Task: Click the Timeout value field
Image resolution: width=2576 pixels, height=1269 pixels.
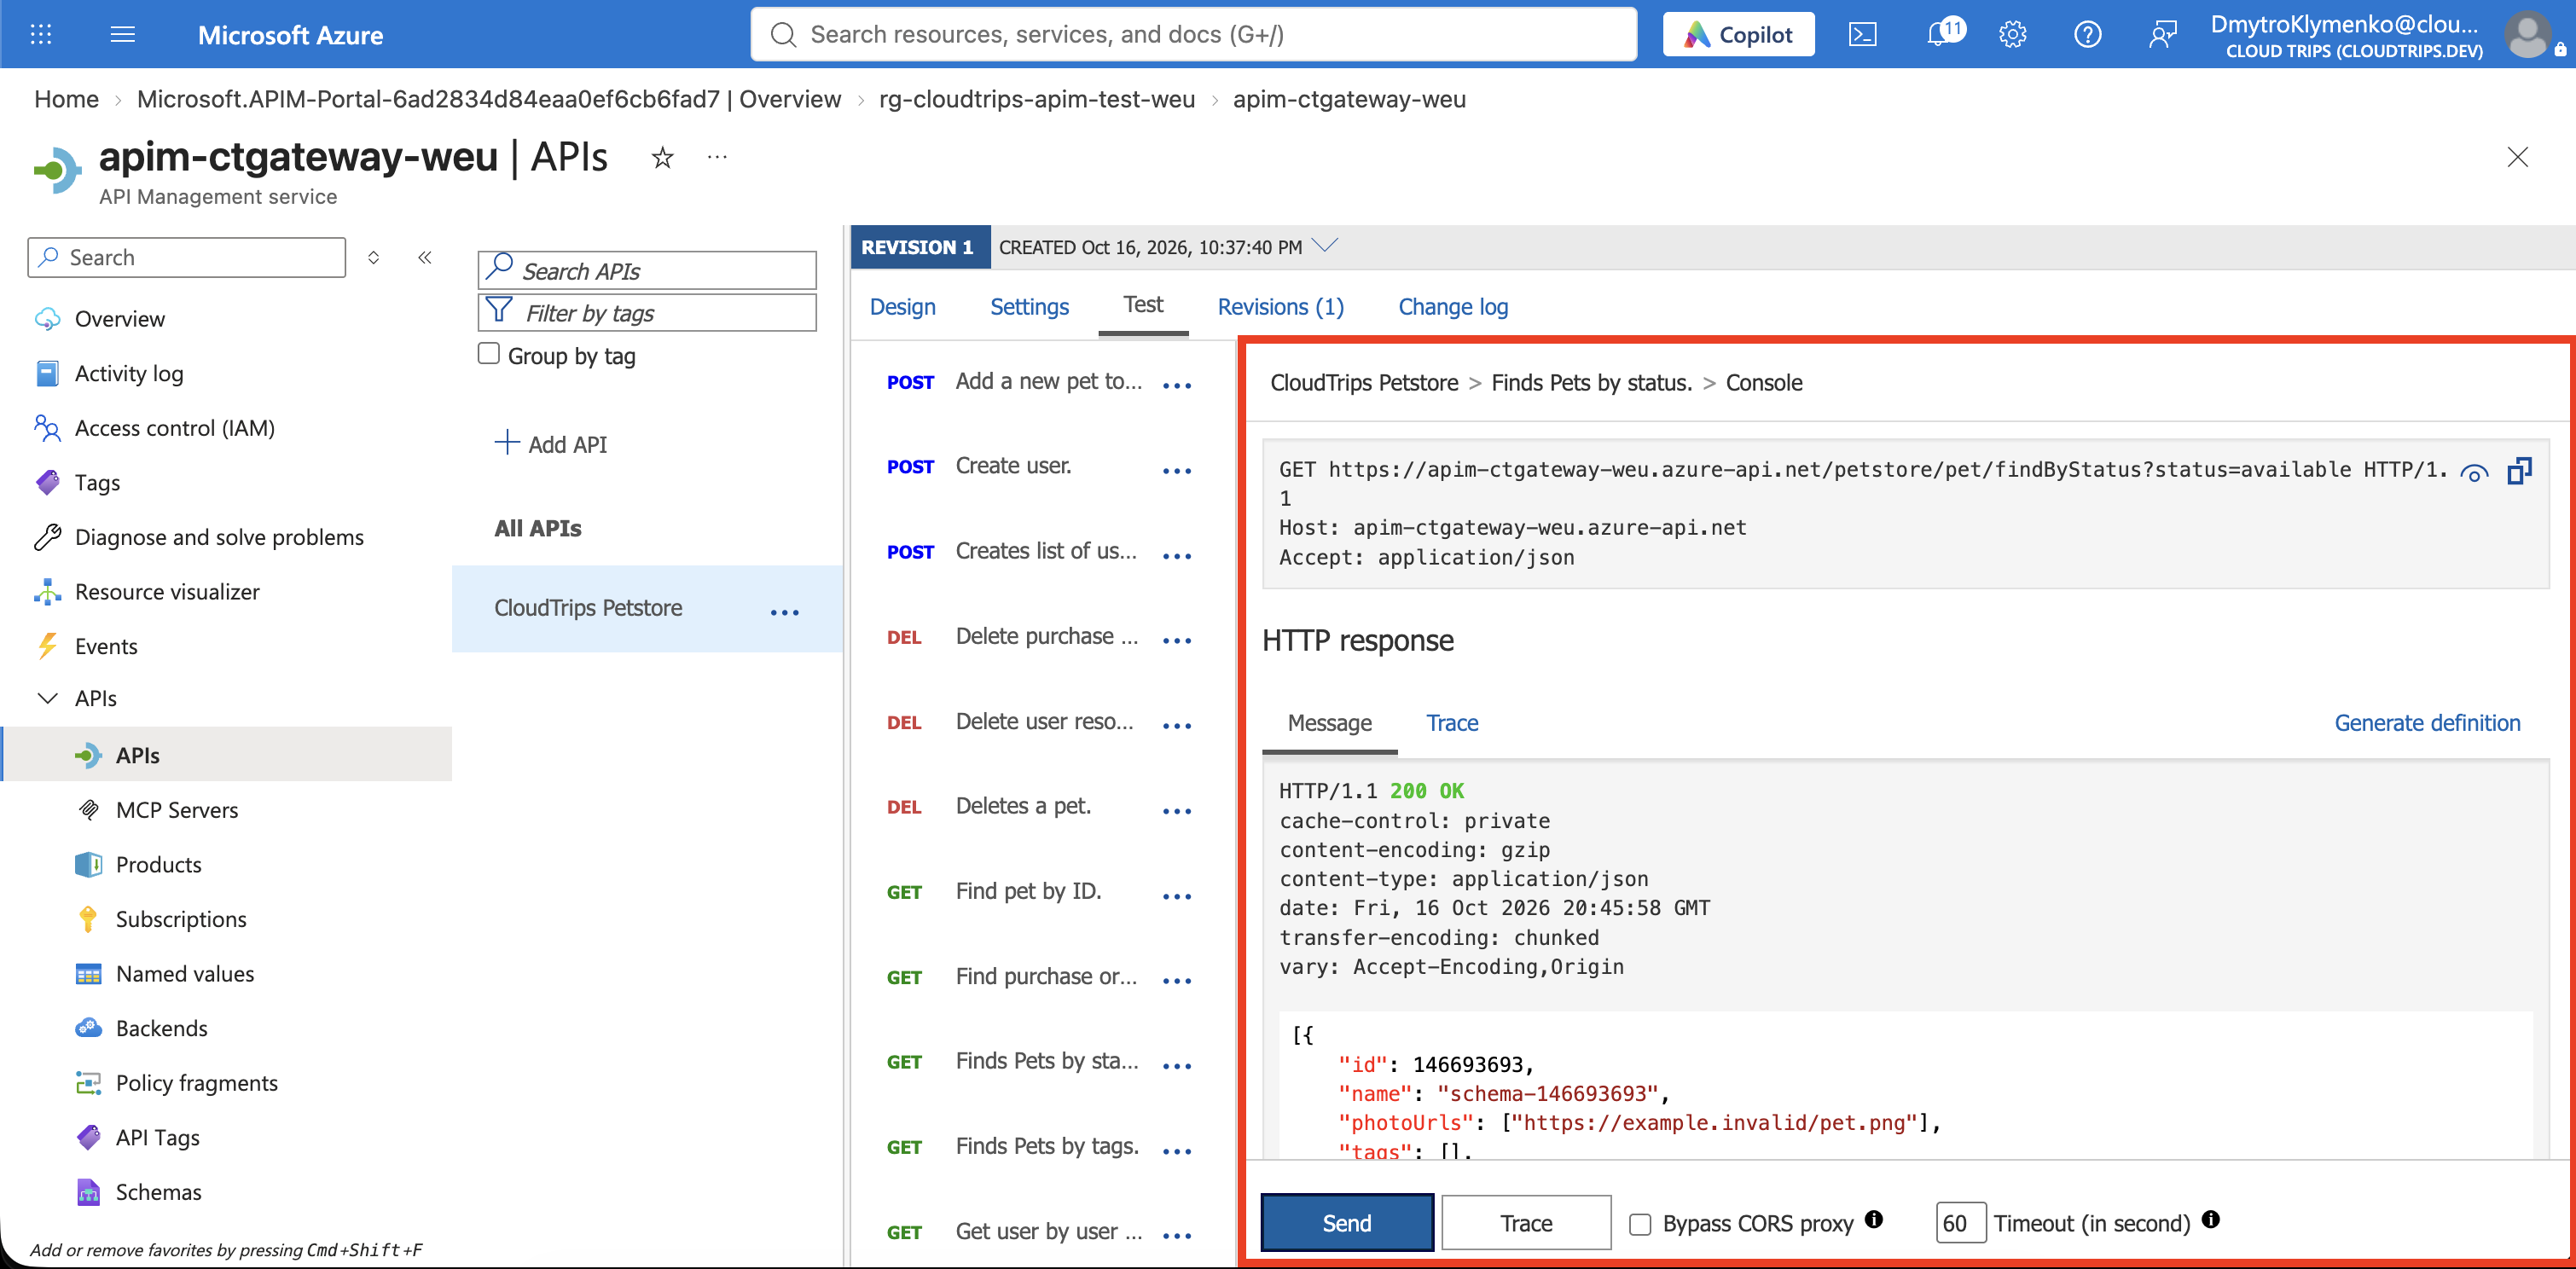Action: tap(1960, 1222)
